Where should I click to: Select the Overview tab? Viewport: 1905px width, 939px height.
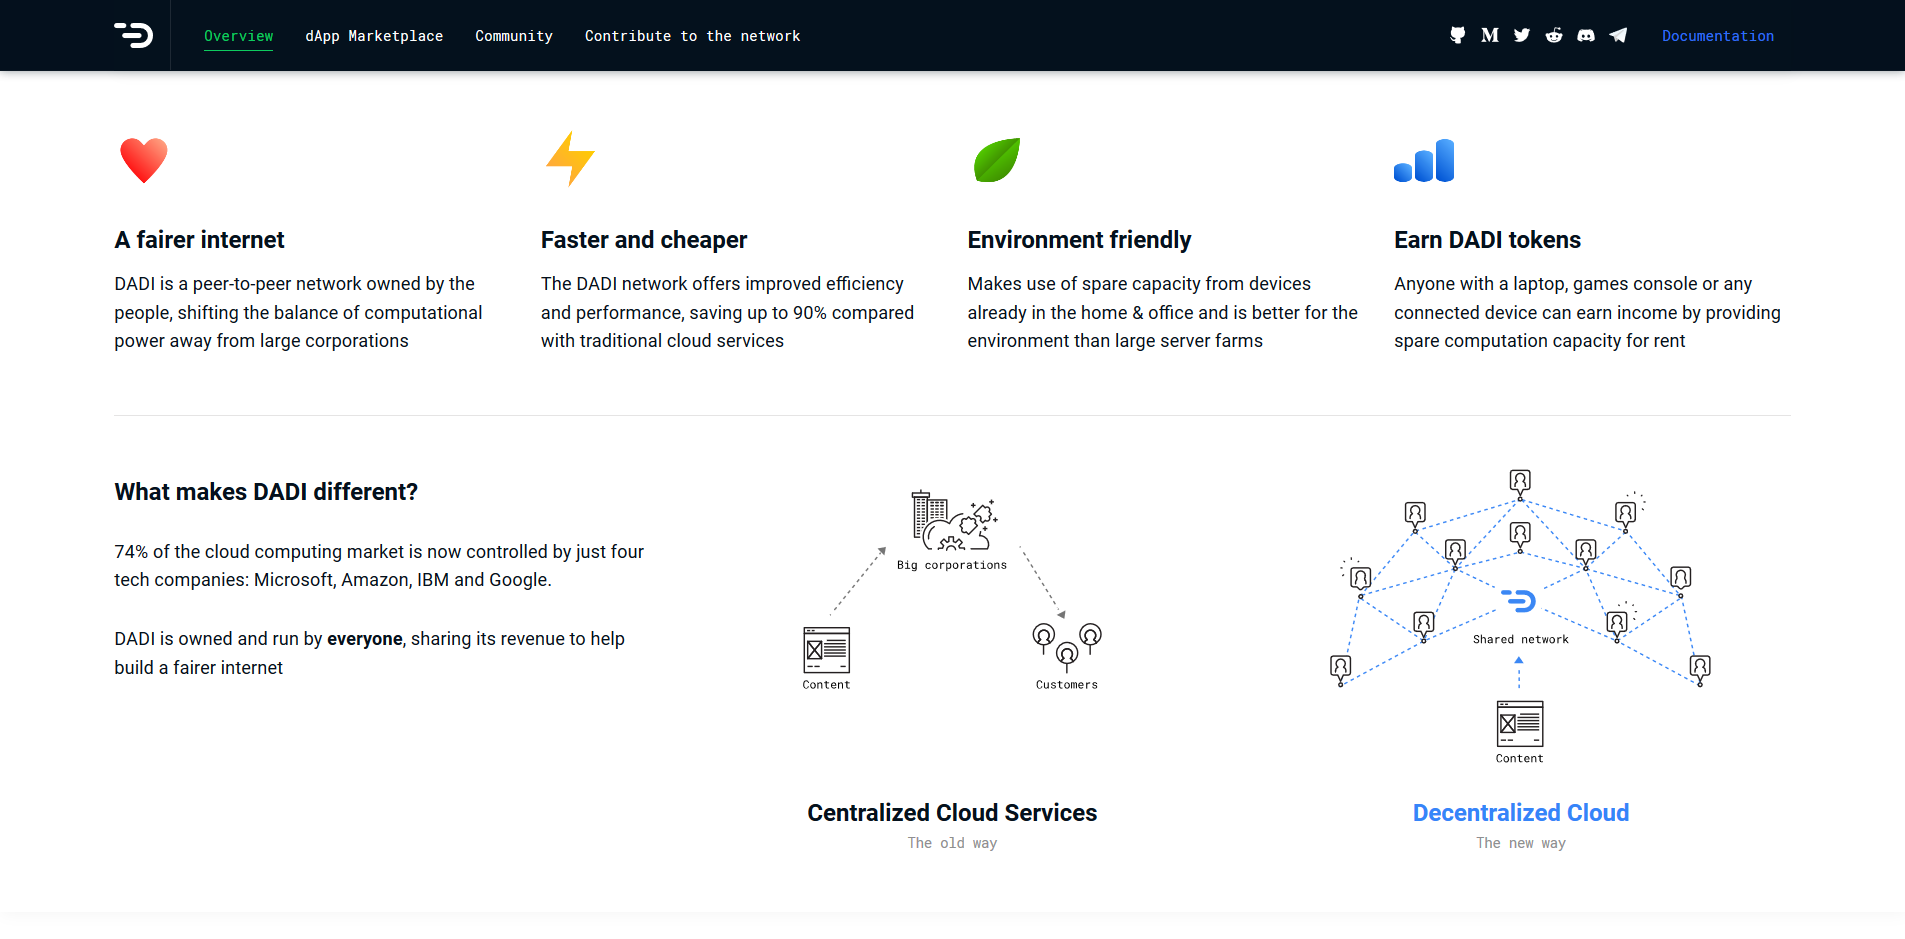pos(238,36)
